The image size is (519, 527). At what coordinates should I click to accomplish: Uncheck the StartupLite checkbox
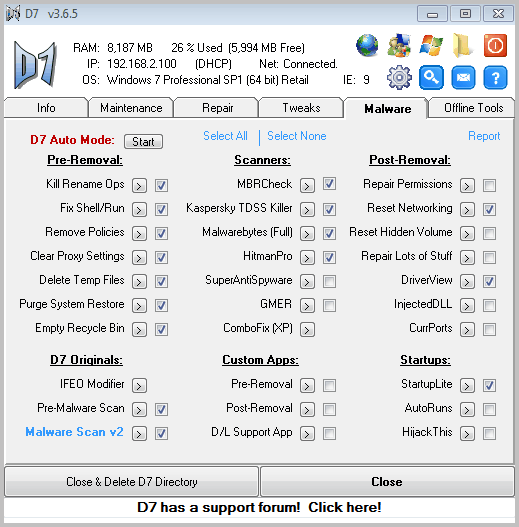489,385
